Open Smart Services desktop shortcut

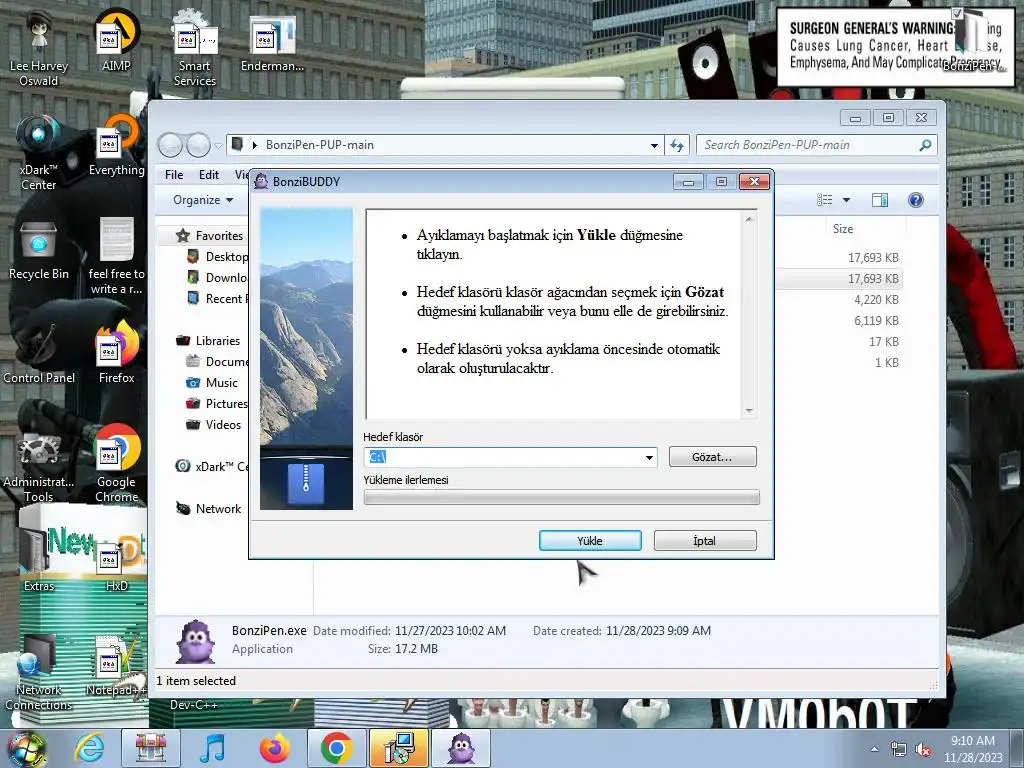(194, 47)
